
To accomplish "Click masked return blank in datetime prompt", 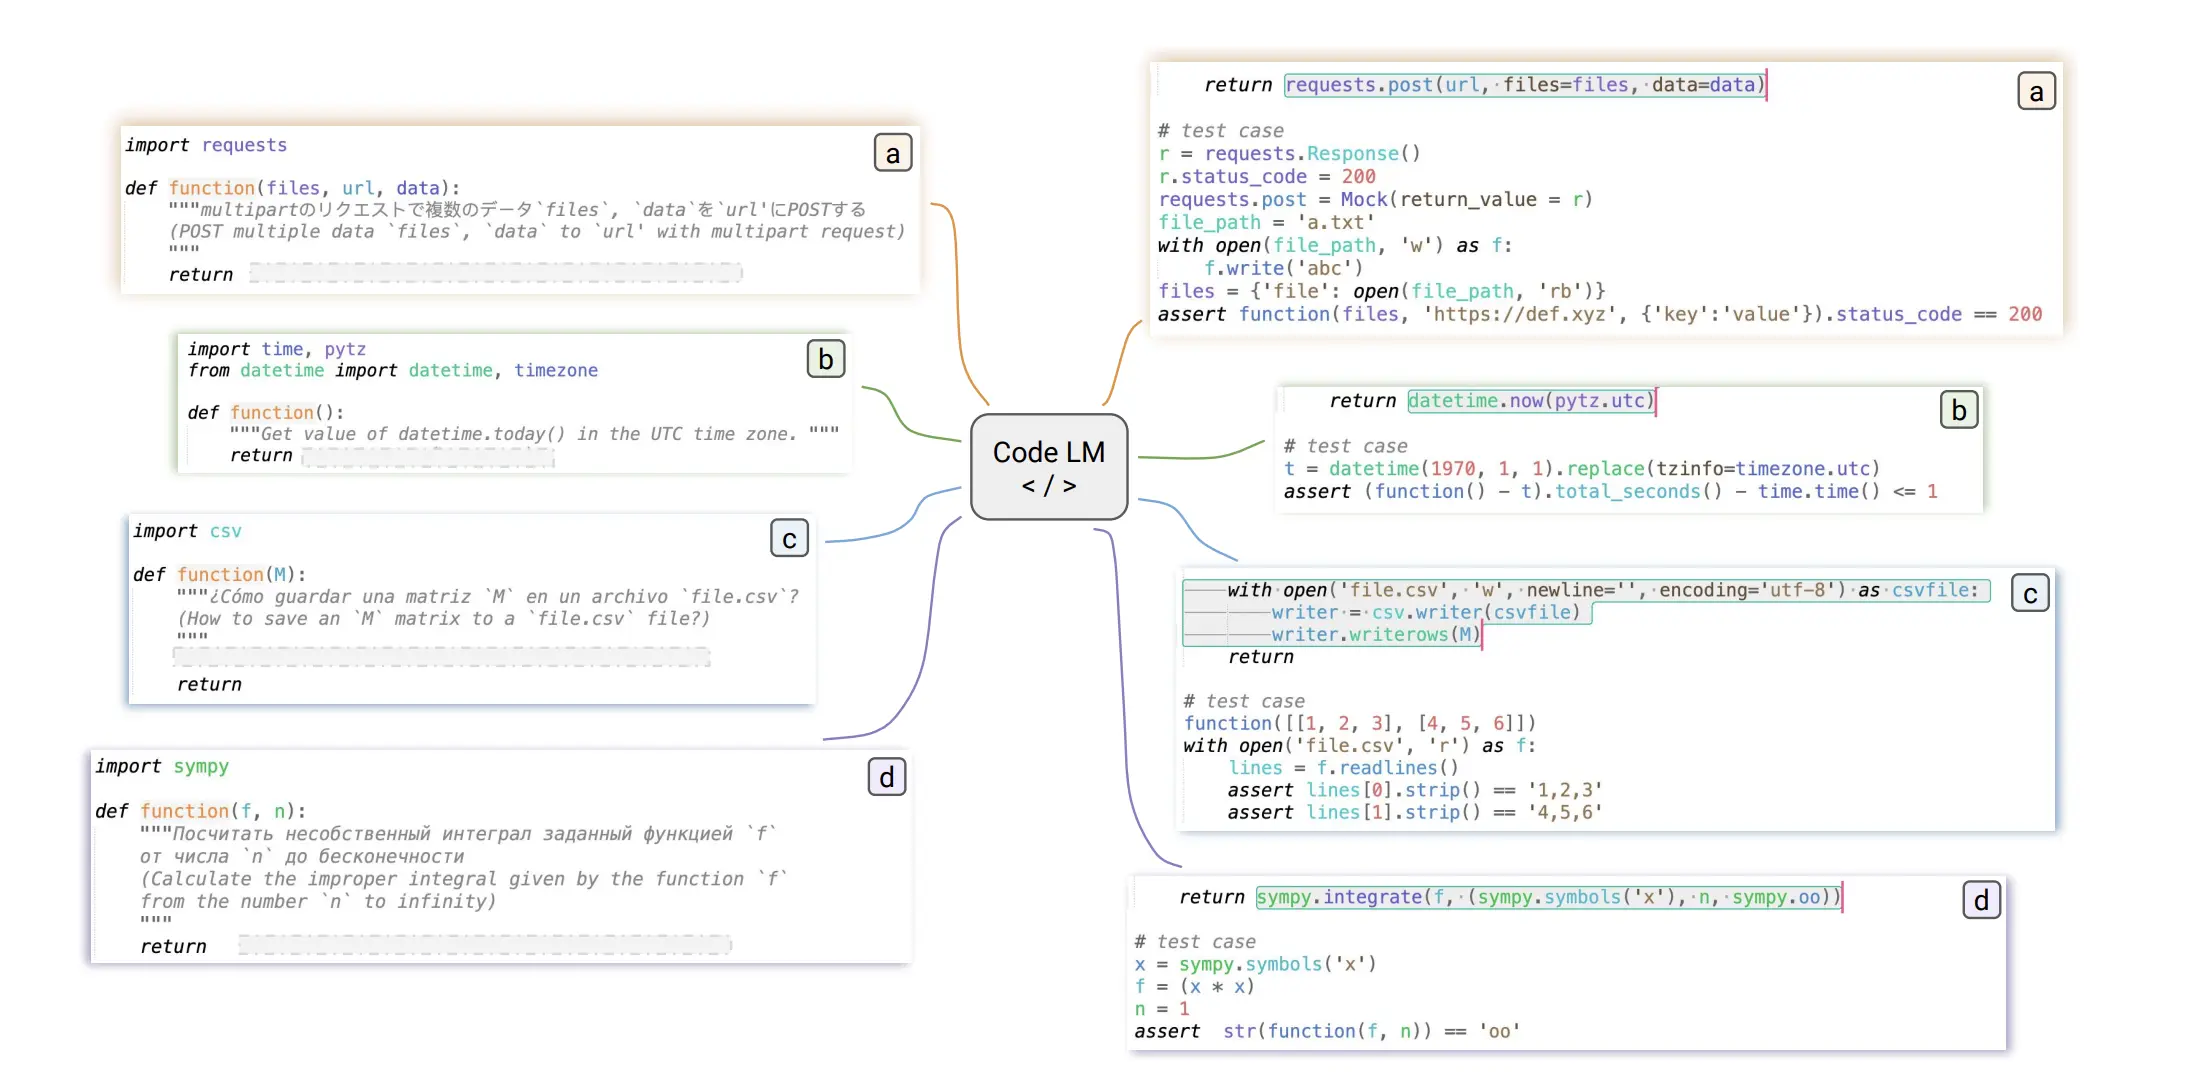I will pyautogui.click(x=428, y=457).
